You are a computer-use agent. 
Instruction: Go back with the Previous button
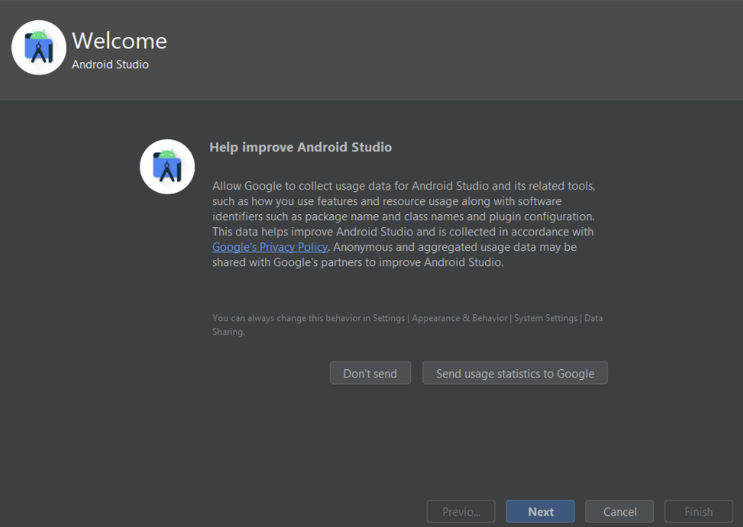(461, 512)
